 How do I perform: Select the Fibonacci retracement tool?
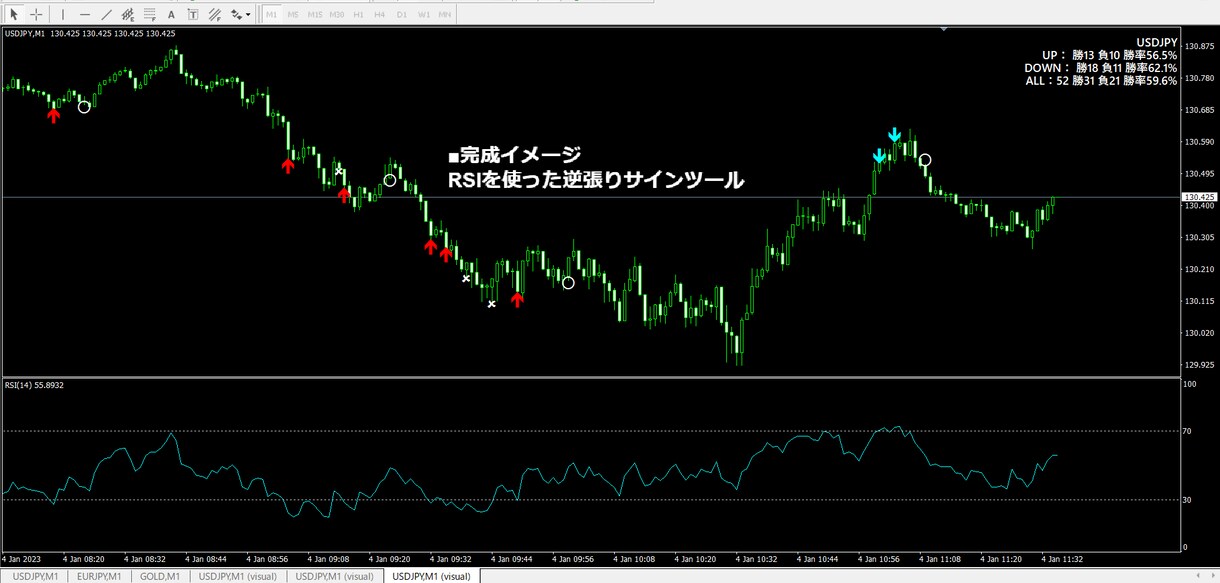coord(150,15)
